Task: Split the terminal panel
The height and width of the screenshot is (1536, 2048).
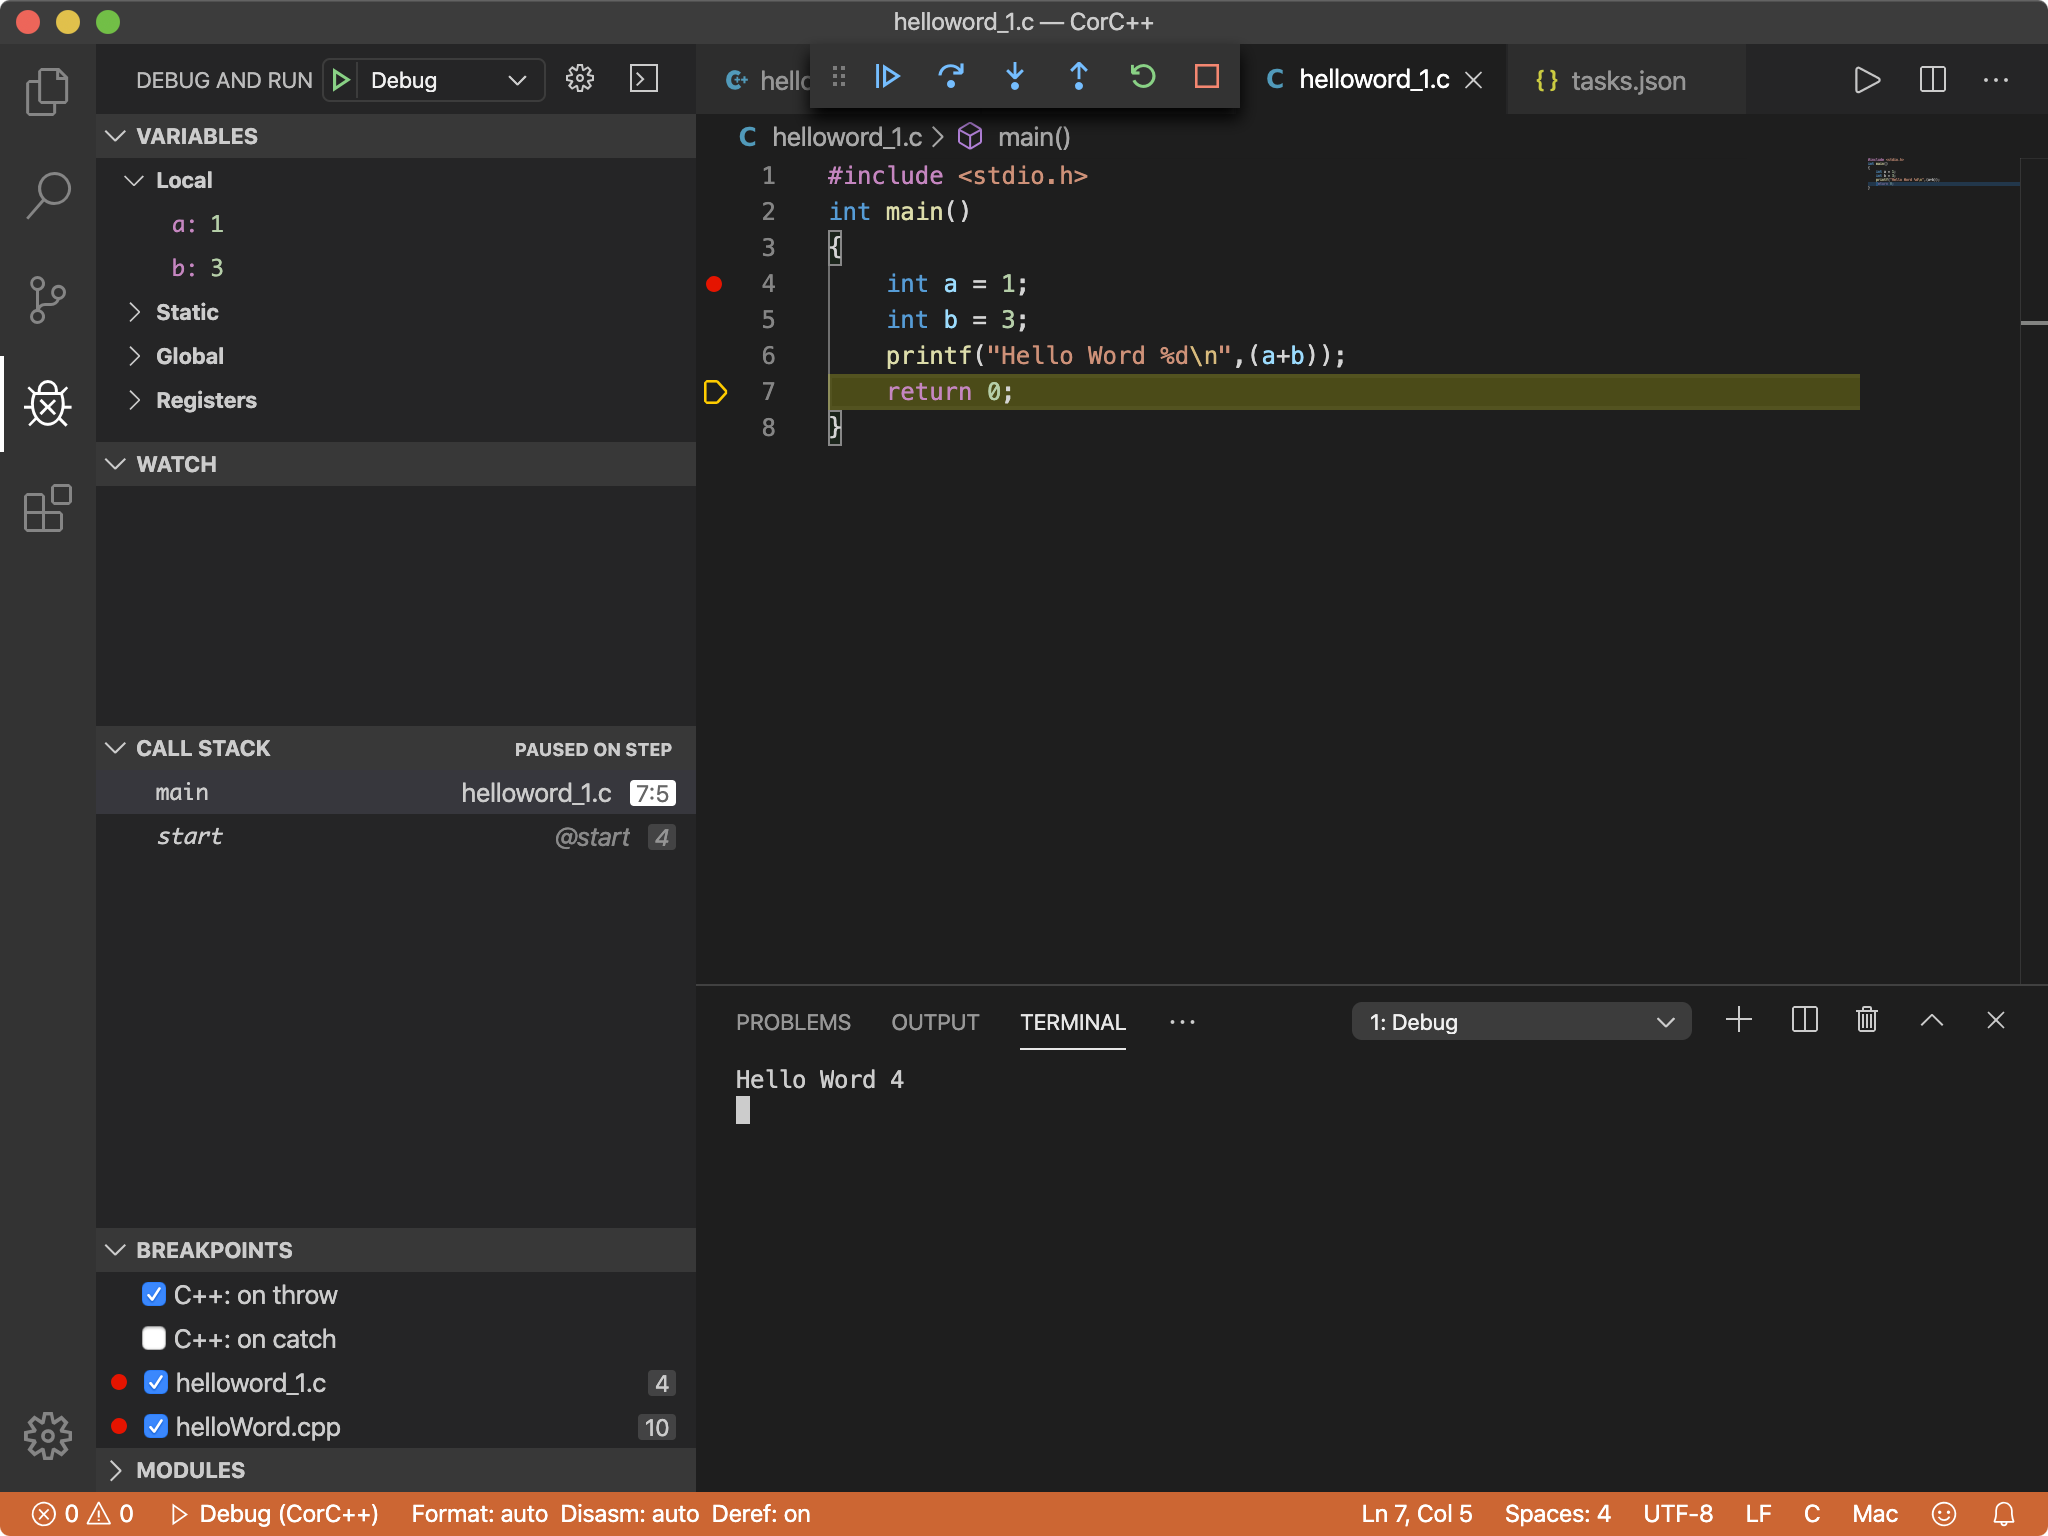Action: pyautogui.click(x=1804, y=1020)
